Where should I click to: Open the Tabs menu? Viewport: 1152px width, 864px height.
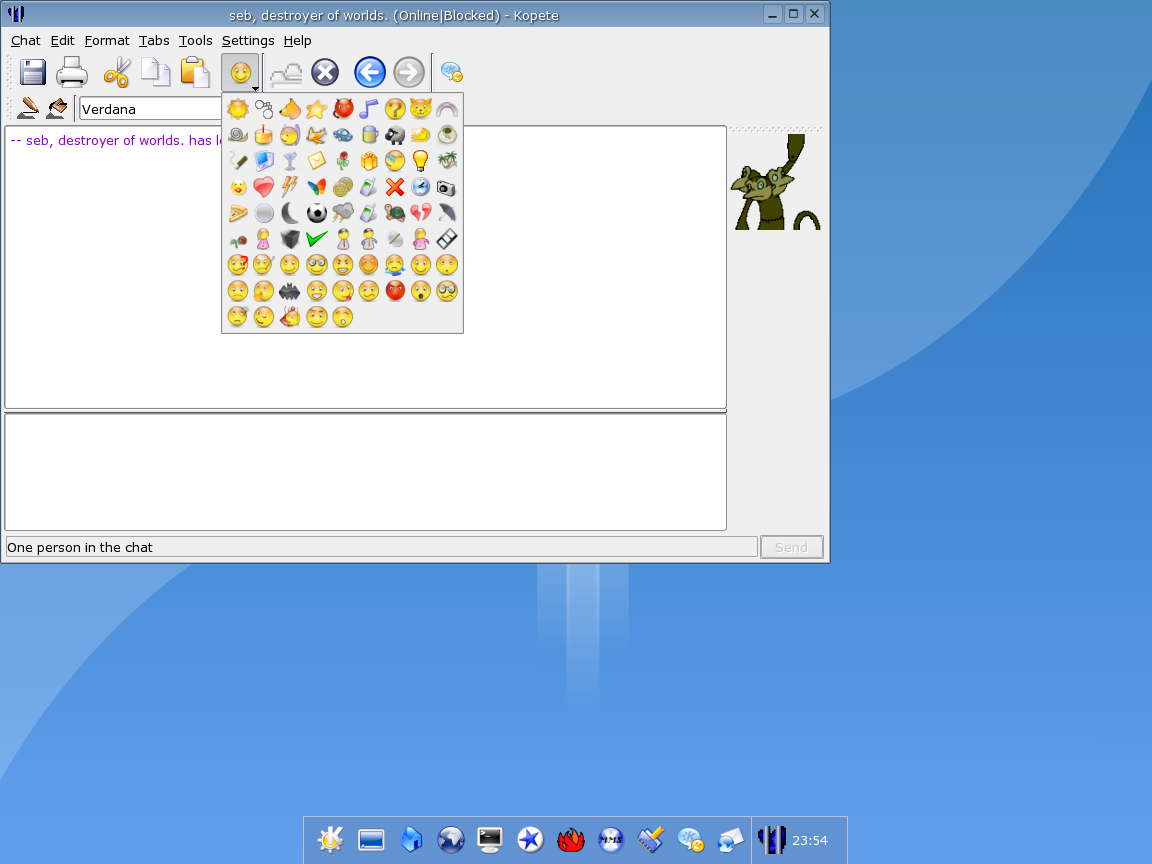tap(154, 40)
